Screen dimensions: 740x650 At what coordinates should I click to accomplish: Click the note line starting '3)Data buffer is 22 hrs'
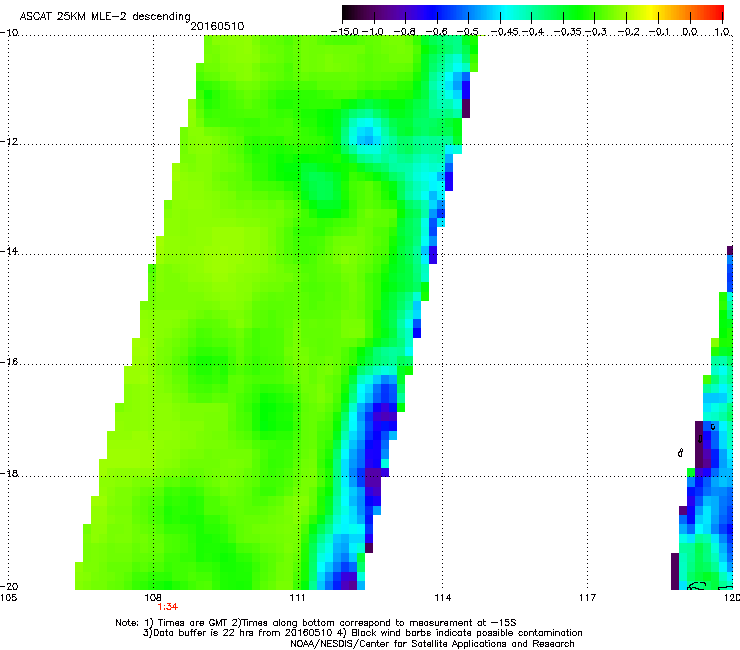362,633
